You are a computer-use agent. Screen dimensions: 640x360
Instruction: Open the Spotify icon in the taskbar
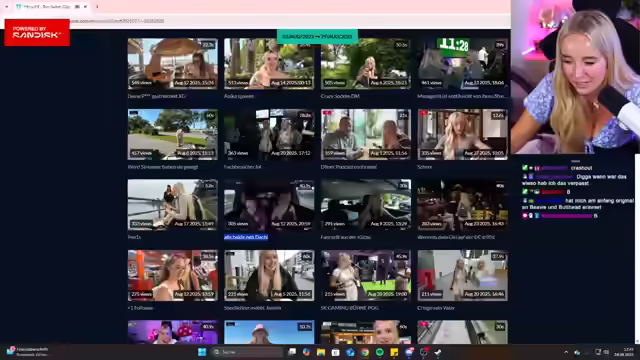[379, 352]
